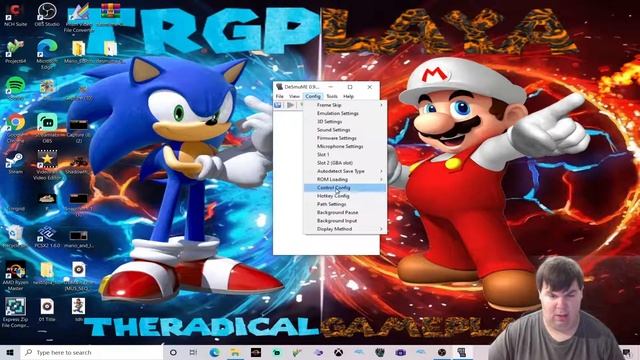
Task: Select Control Config from the Config menu
Action: tap(345, 188)
